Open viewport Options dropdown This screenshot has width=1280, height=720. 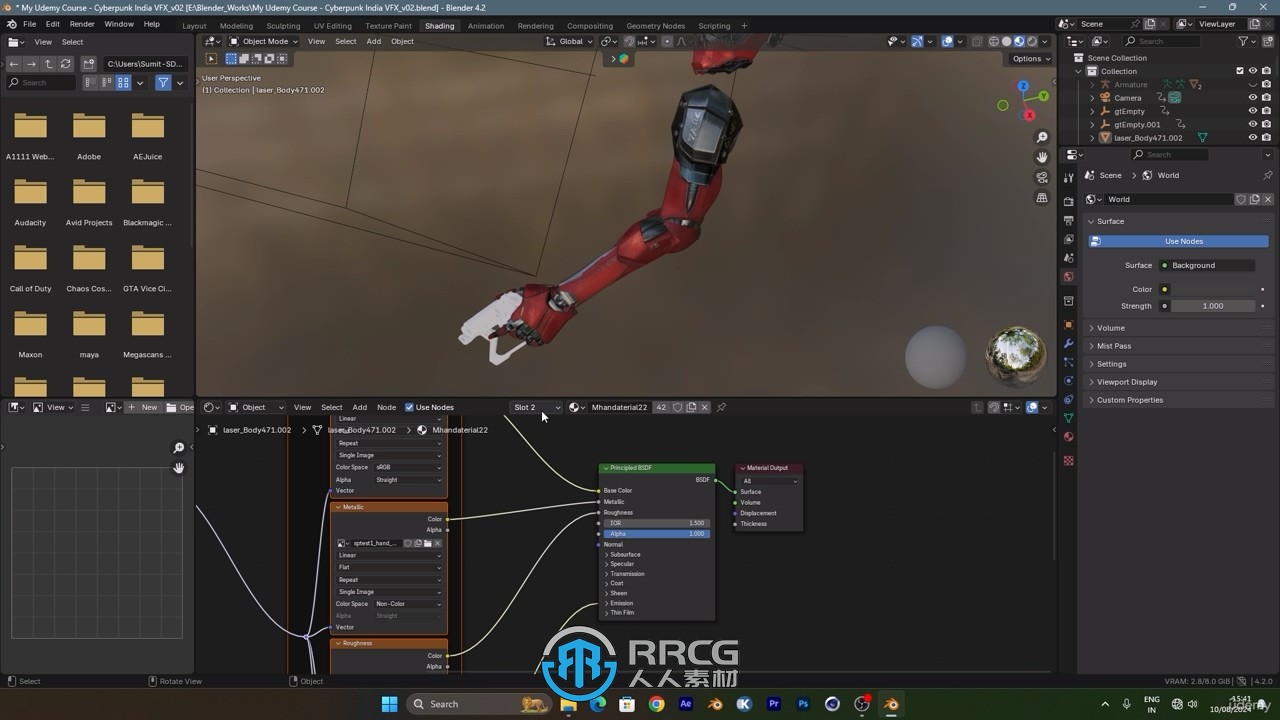1031,59
